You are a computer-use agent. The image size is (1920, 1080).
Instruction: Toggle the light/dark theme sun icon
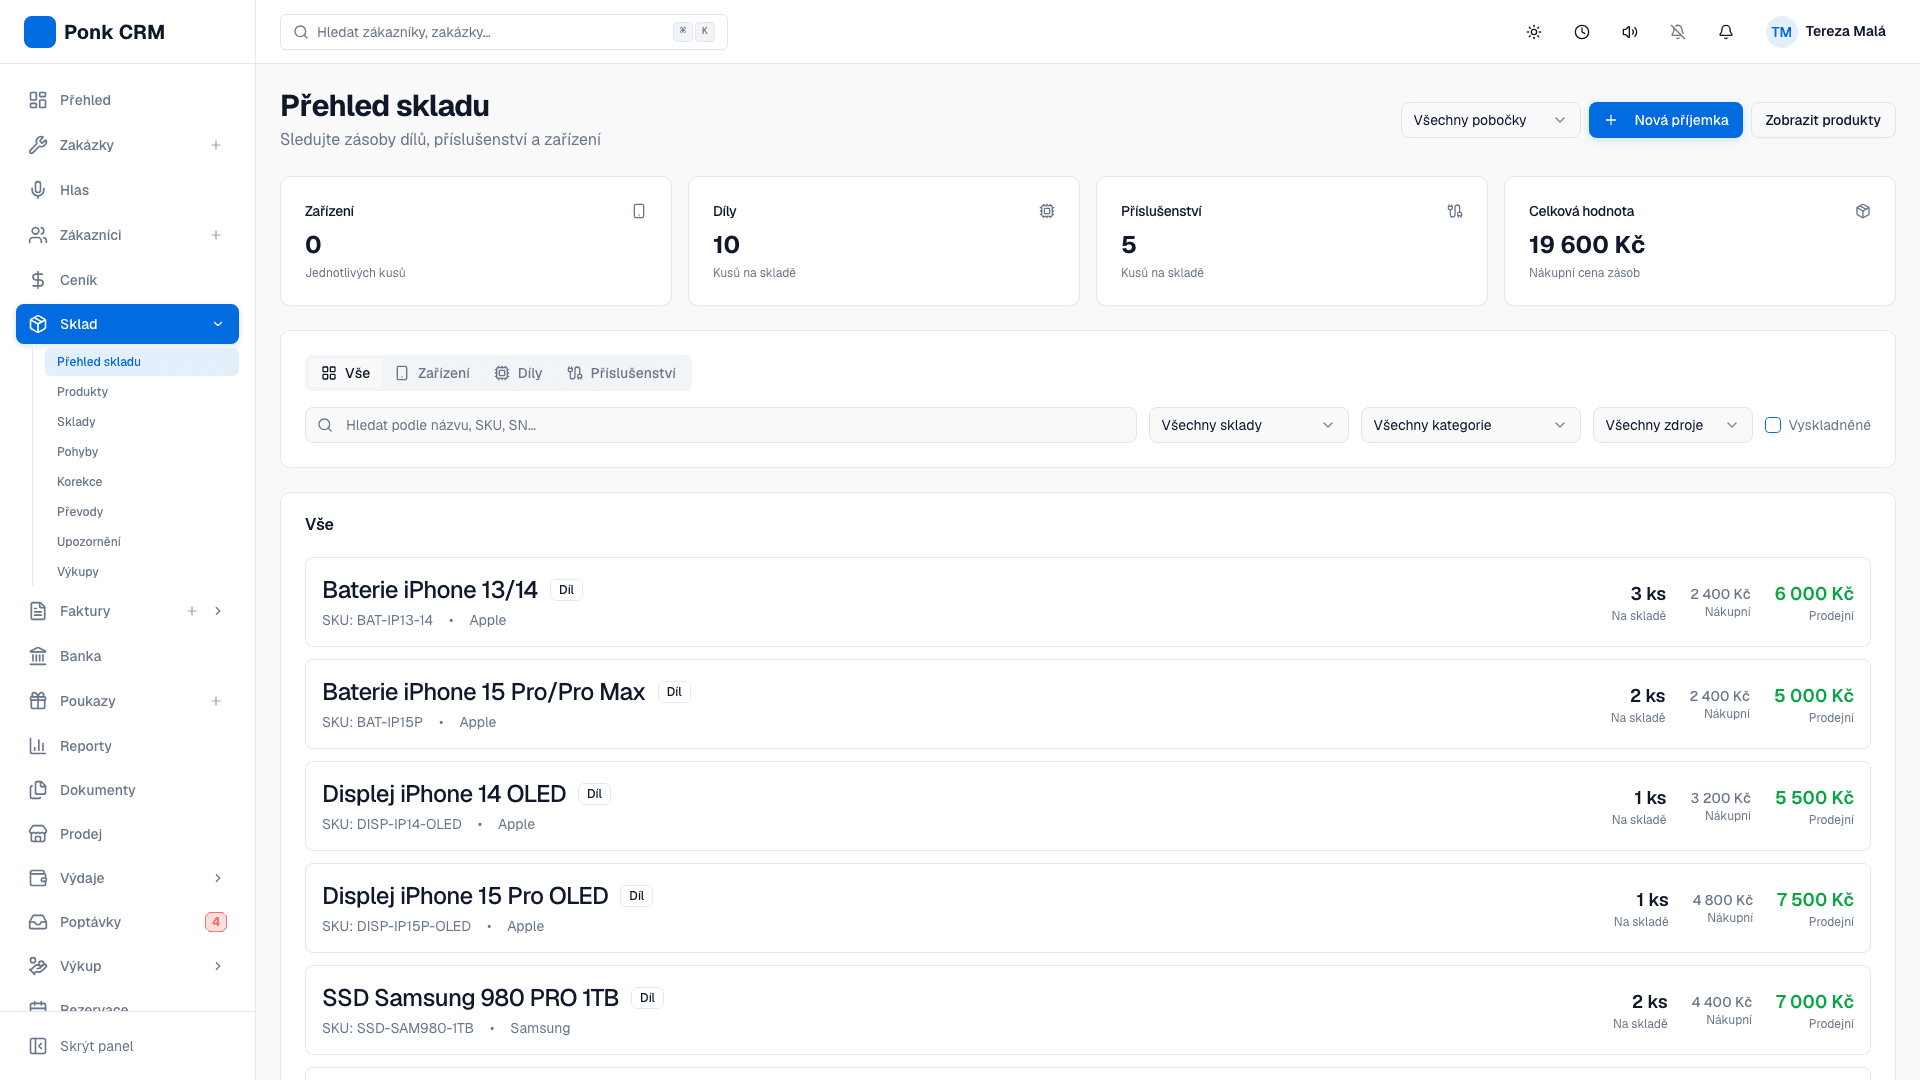[1534, 32]
